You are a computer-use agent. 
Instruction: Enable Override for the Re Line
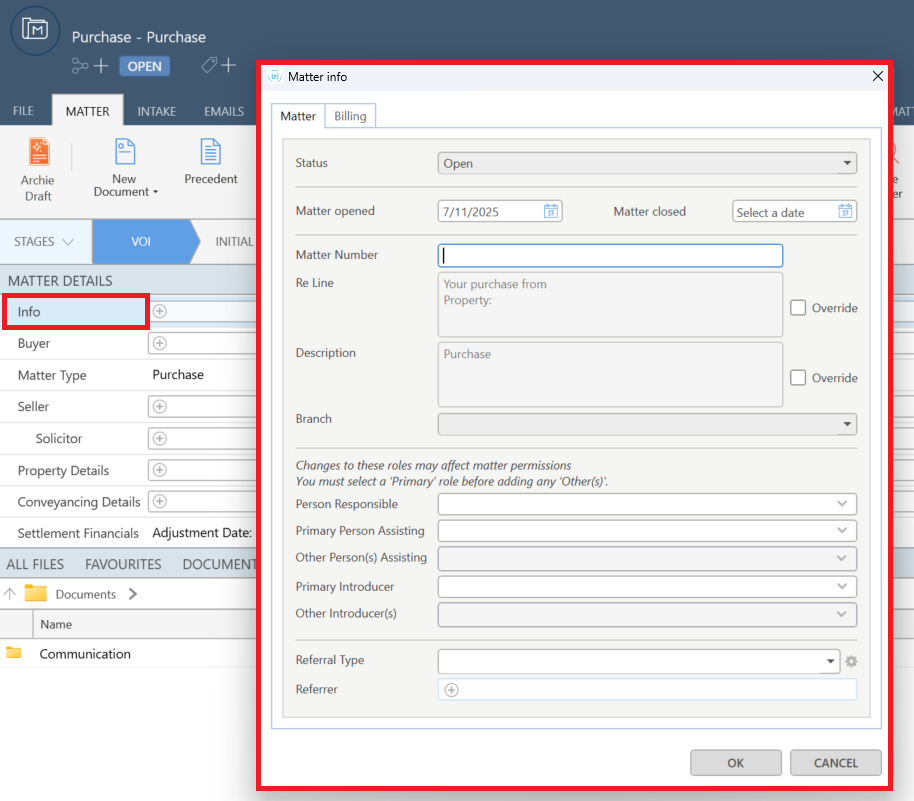click(x=798, y=308)
